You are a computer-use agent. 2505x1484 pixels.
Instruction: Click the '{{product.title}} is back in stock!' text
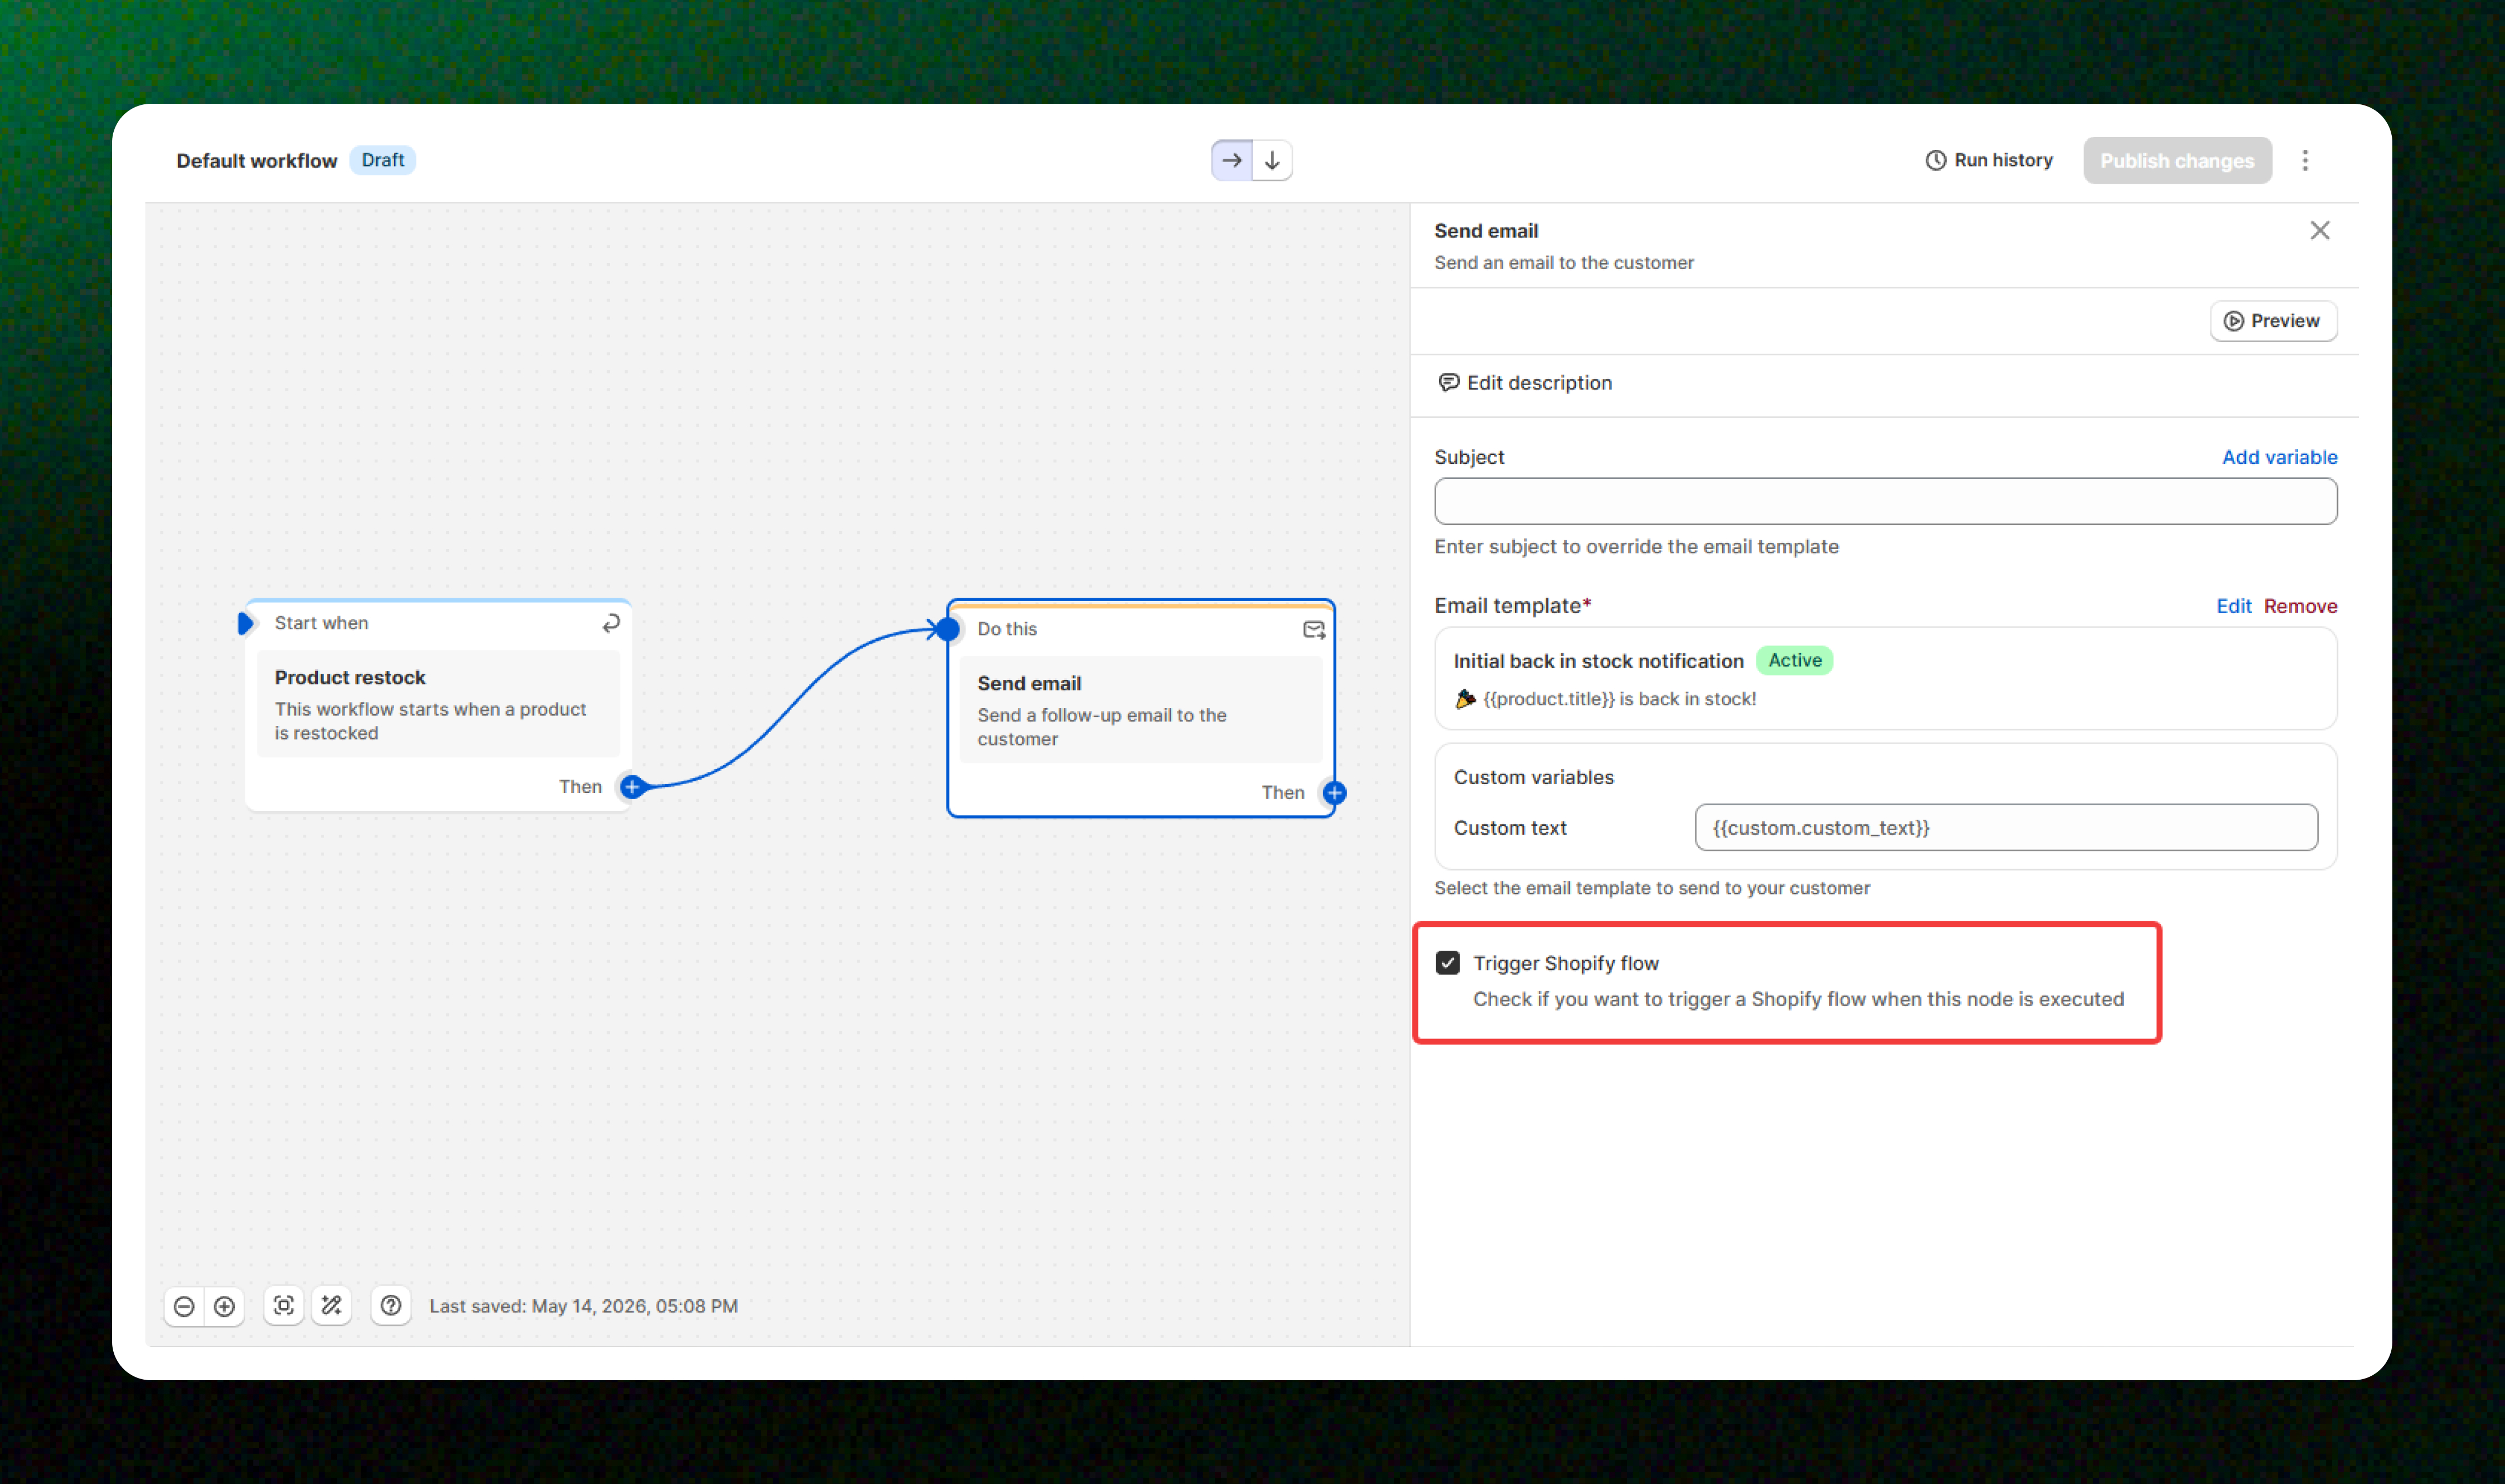coord(1619,699)
